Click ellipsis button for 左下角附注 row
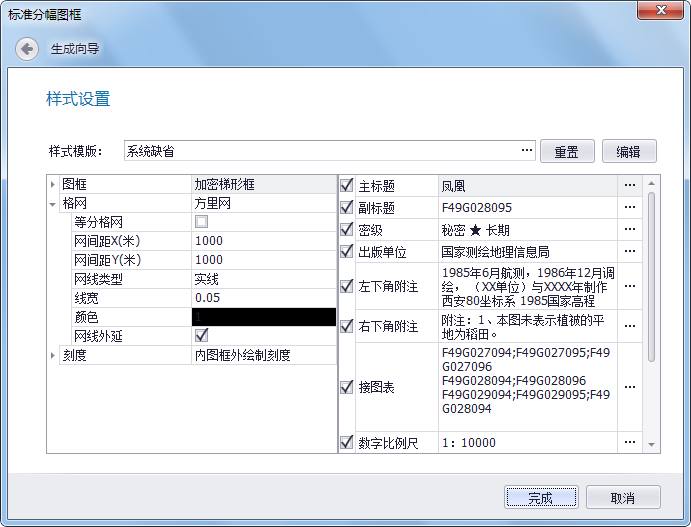Screen dimensions: 691x527 coord(629,286)
